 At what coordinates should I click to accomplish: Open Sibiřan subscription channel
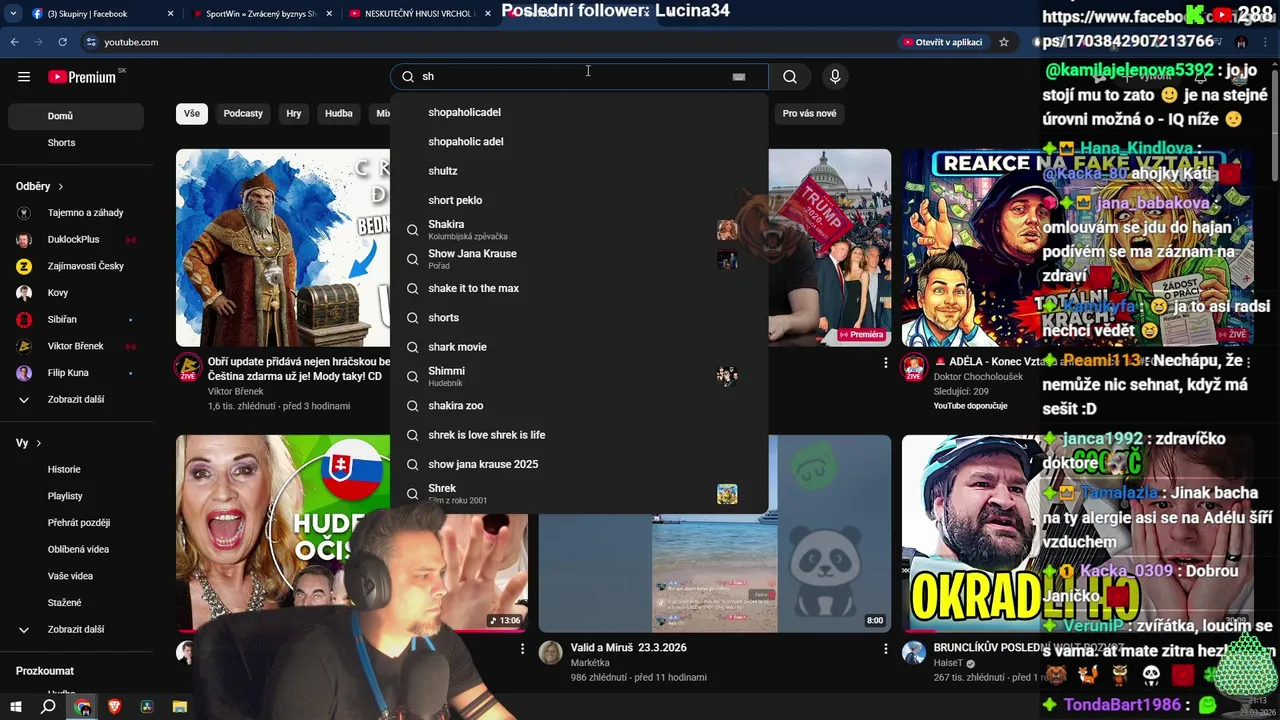click(76, 319)
